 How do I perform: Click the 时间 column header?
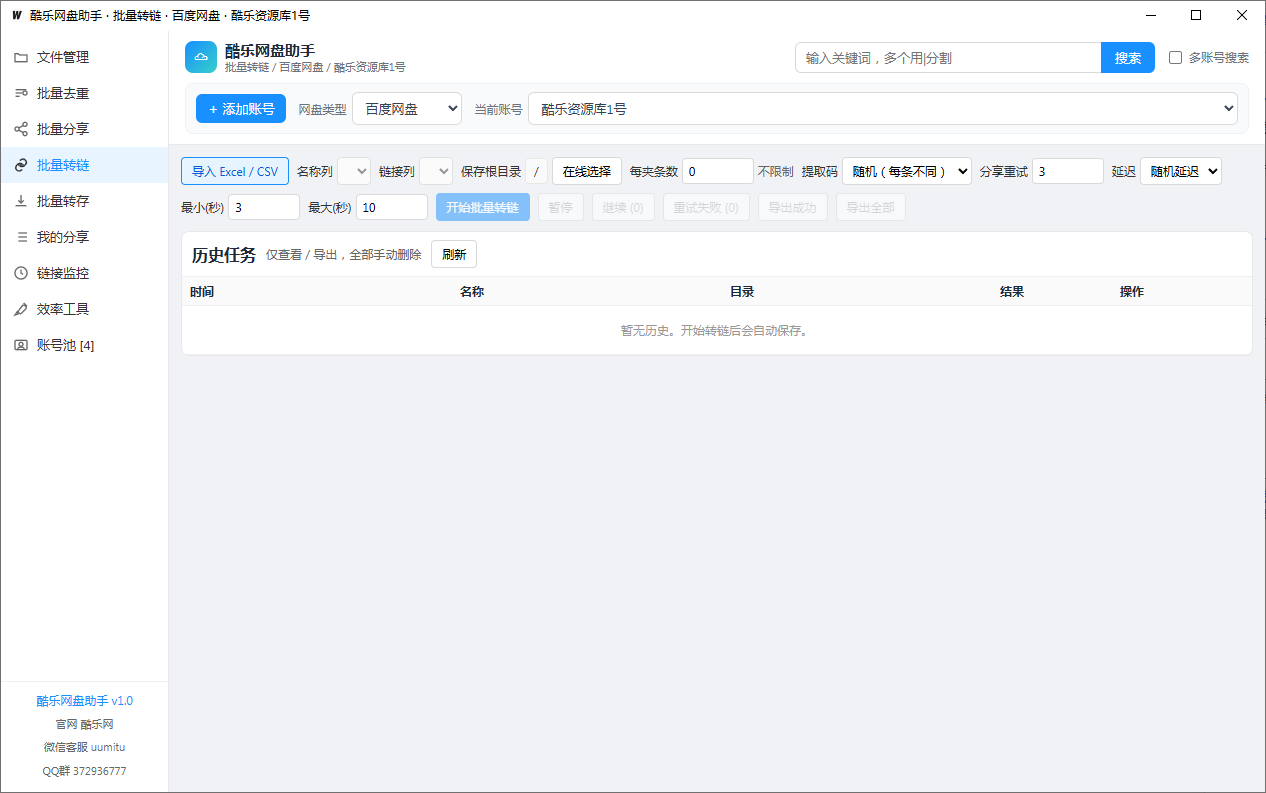(202, 292)
